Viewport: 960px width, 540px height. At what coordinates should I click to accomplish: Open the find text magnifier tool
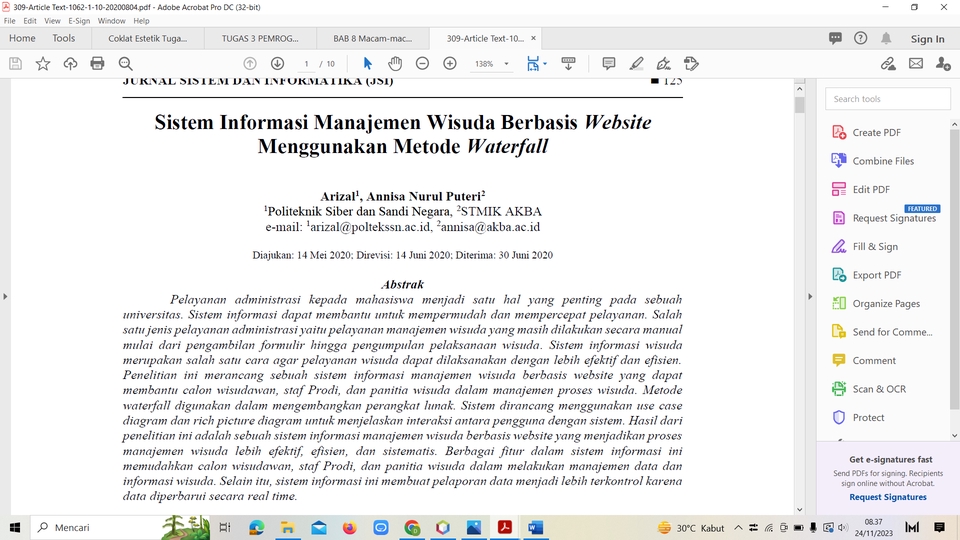126,64
